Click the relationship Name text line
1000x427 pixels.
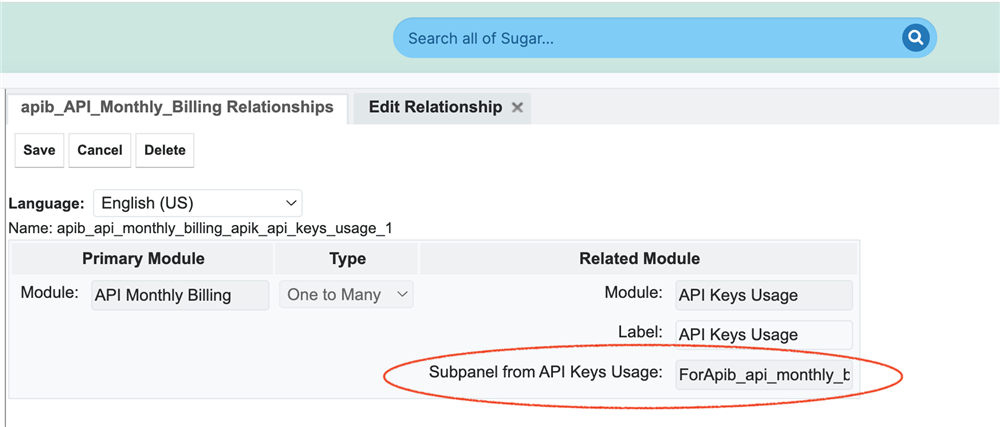click(x=200, y=228)
